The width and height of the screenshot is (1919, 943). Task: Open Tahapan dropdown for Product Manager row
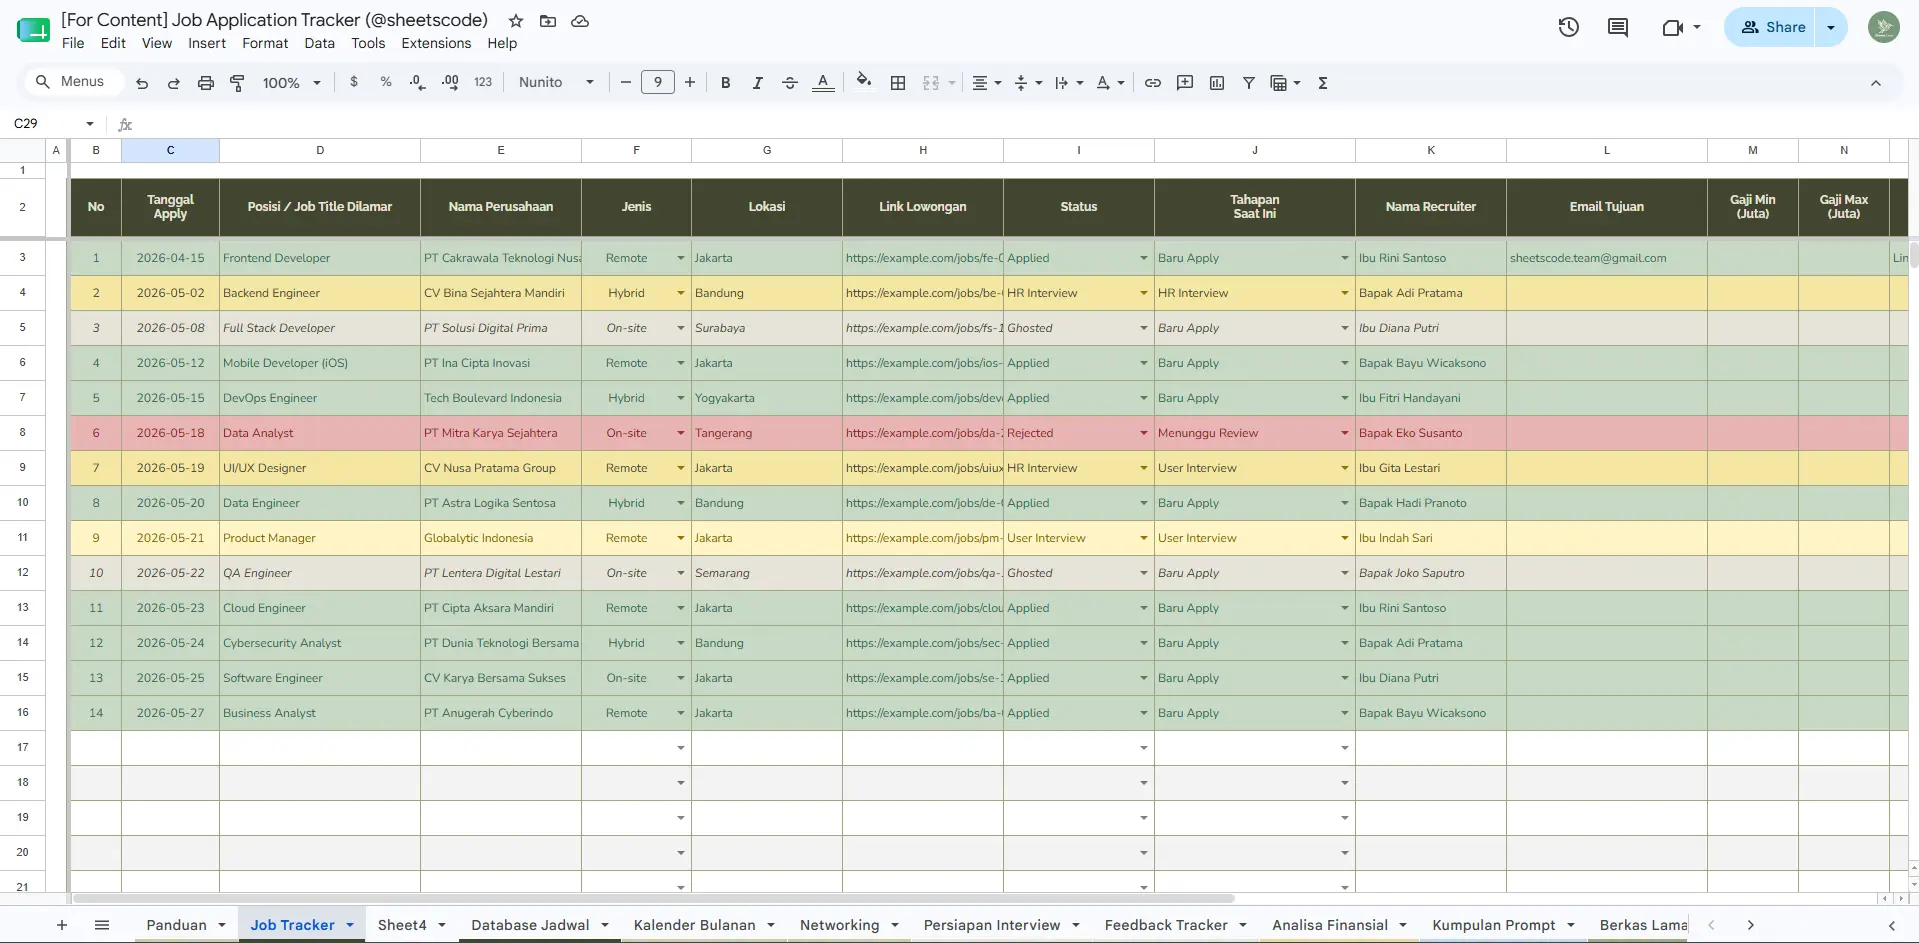coord(1345,538)
